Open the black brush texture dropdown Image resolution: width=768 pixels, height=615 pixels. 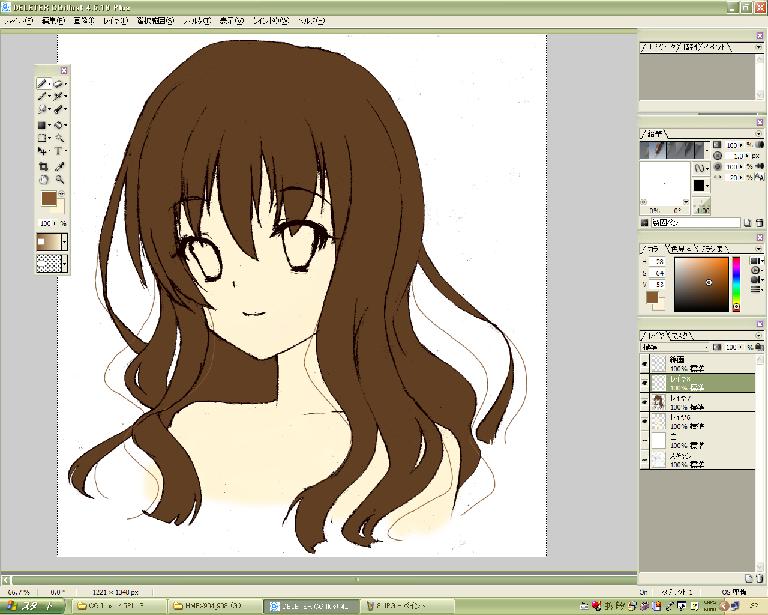pos(701,185)
